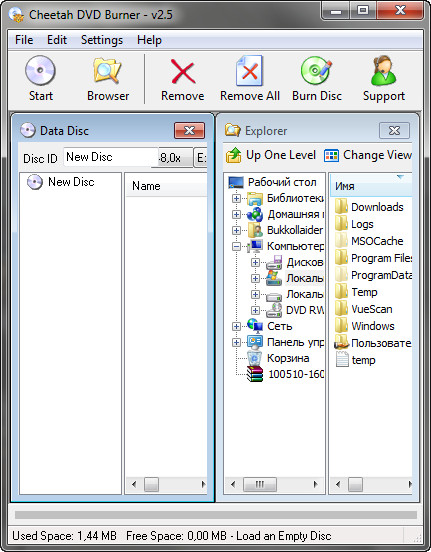Open the File menu
The width and height of the screenshot is (431, 552).
coord(24,40)
